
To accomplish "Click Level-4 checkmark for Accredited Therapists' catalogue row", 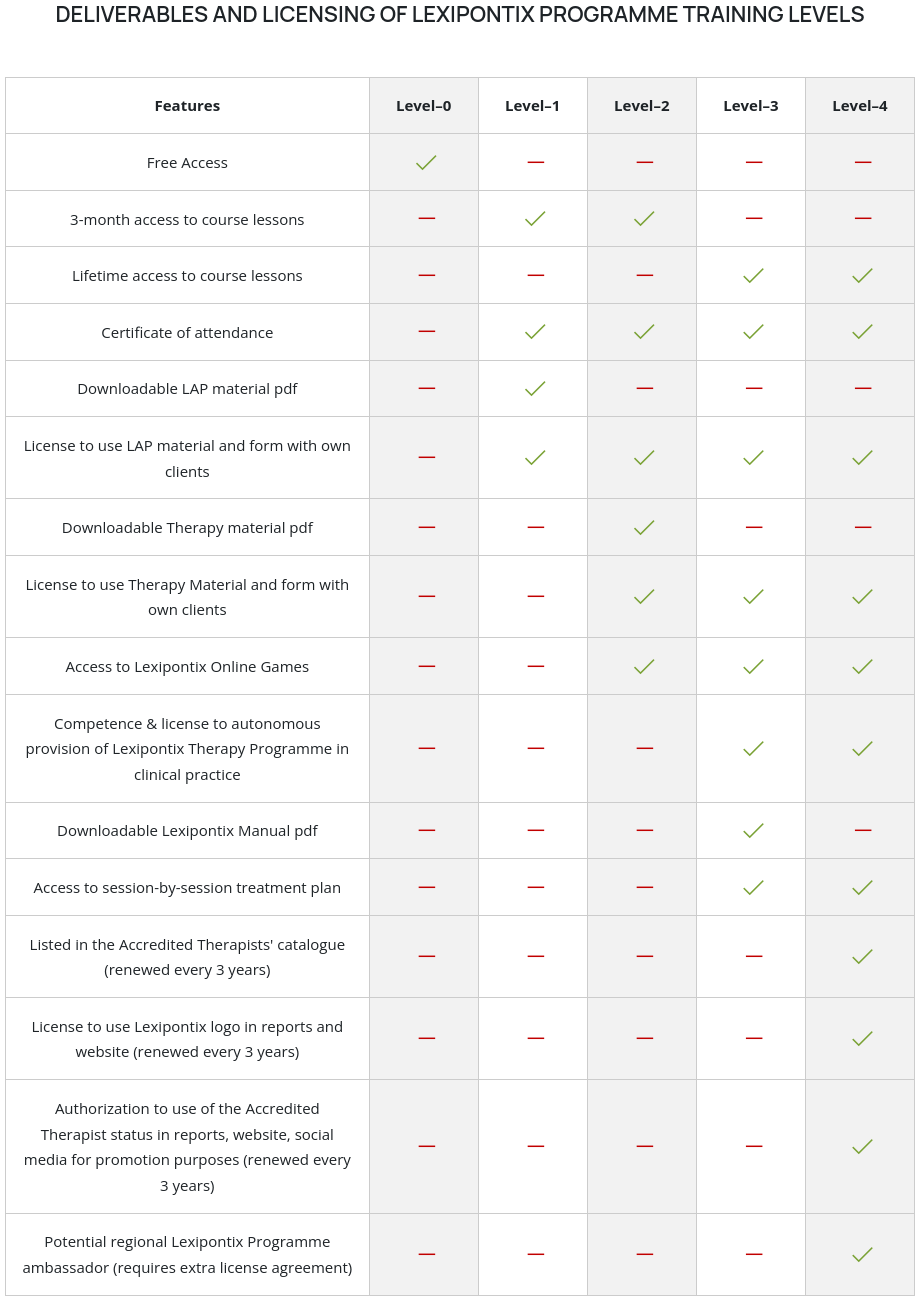I will (862, 956).
